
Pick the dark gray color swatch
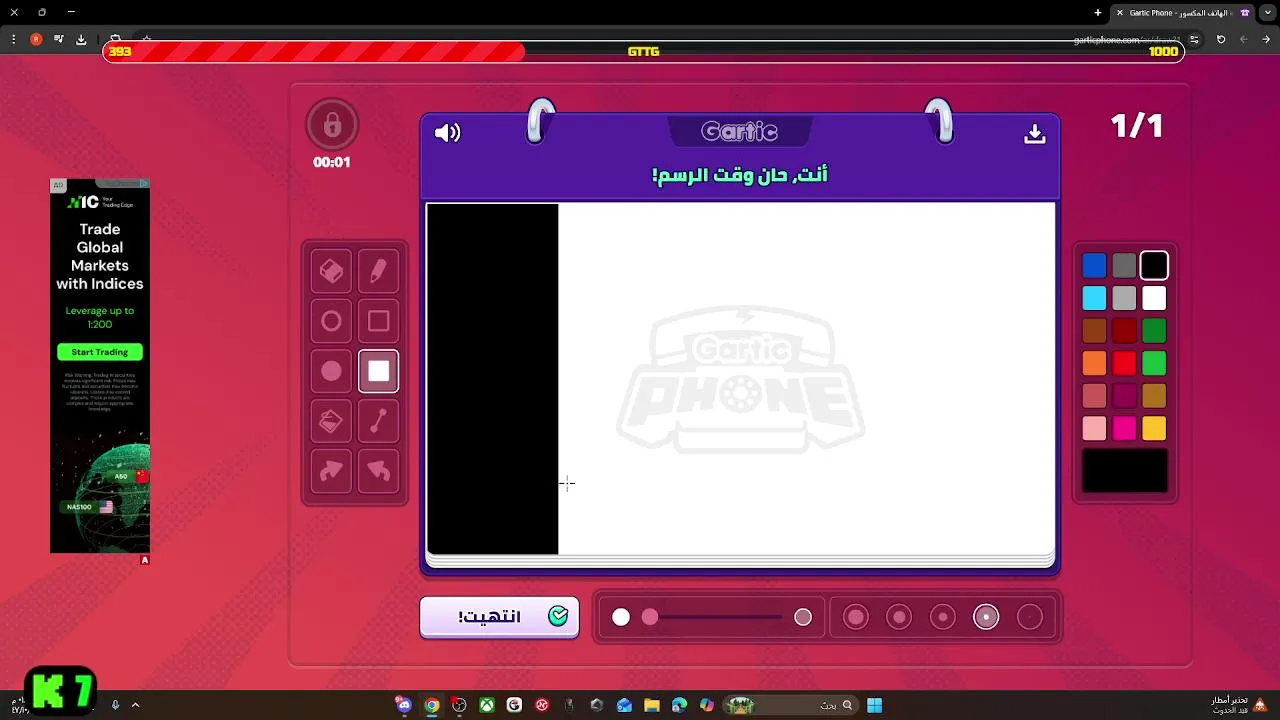[x=1124, y=265]
